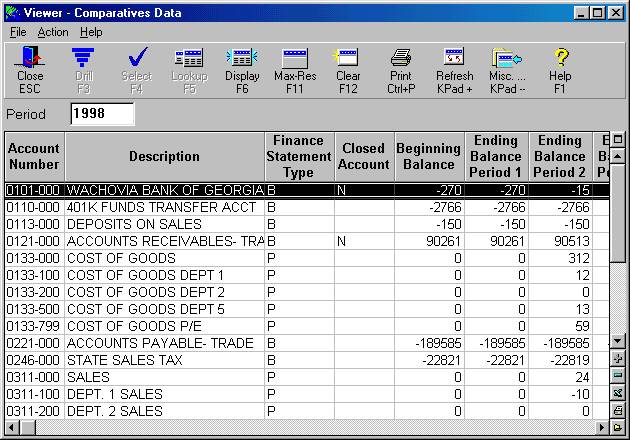Click the Description column header
The width and height of the screenshot is (630, 440).
(x=164, y=156)
